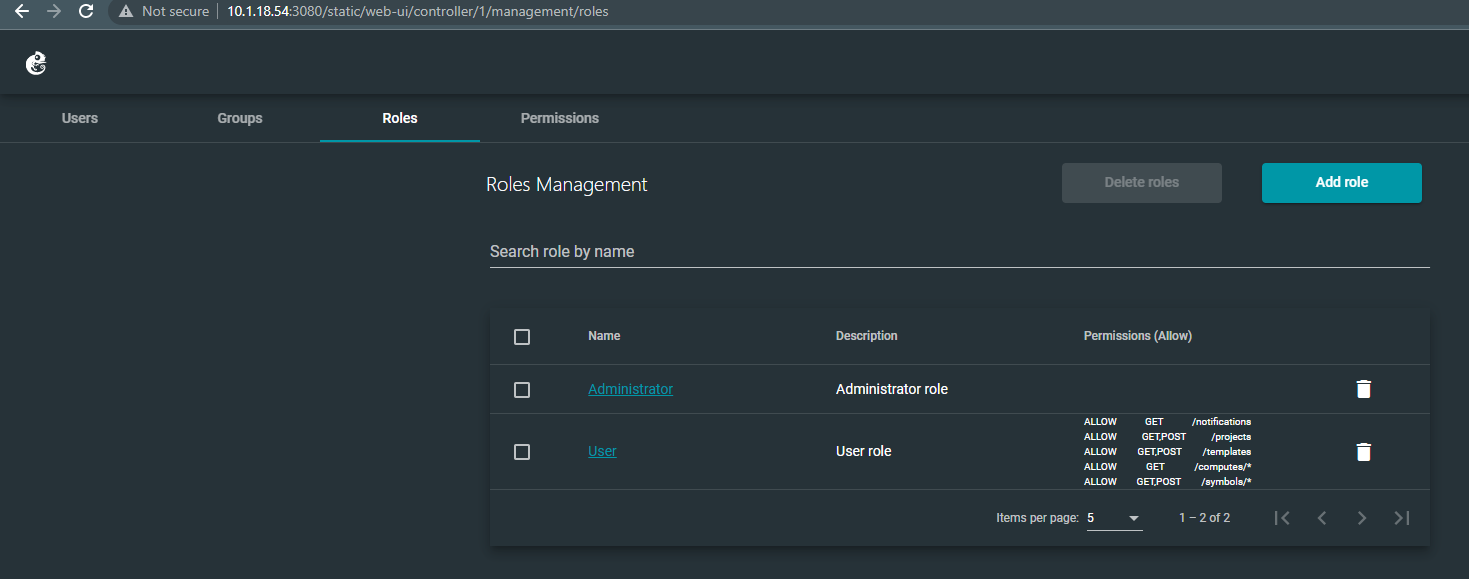Jump to the first page of roles
The height and width of the screenshot is (579, 1469).
click(x=1283, y=517)
